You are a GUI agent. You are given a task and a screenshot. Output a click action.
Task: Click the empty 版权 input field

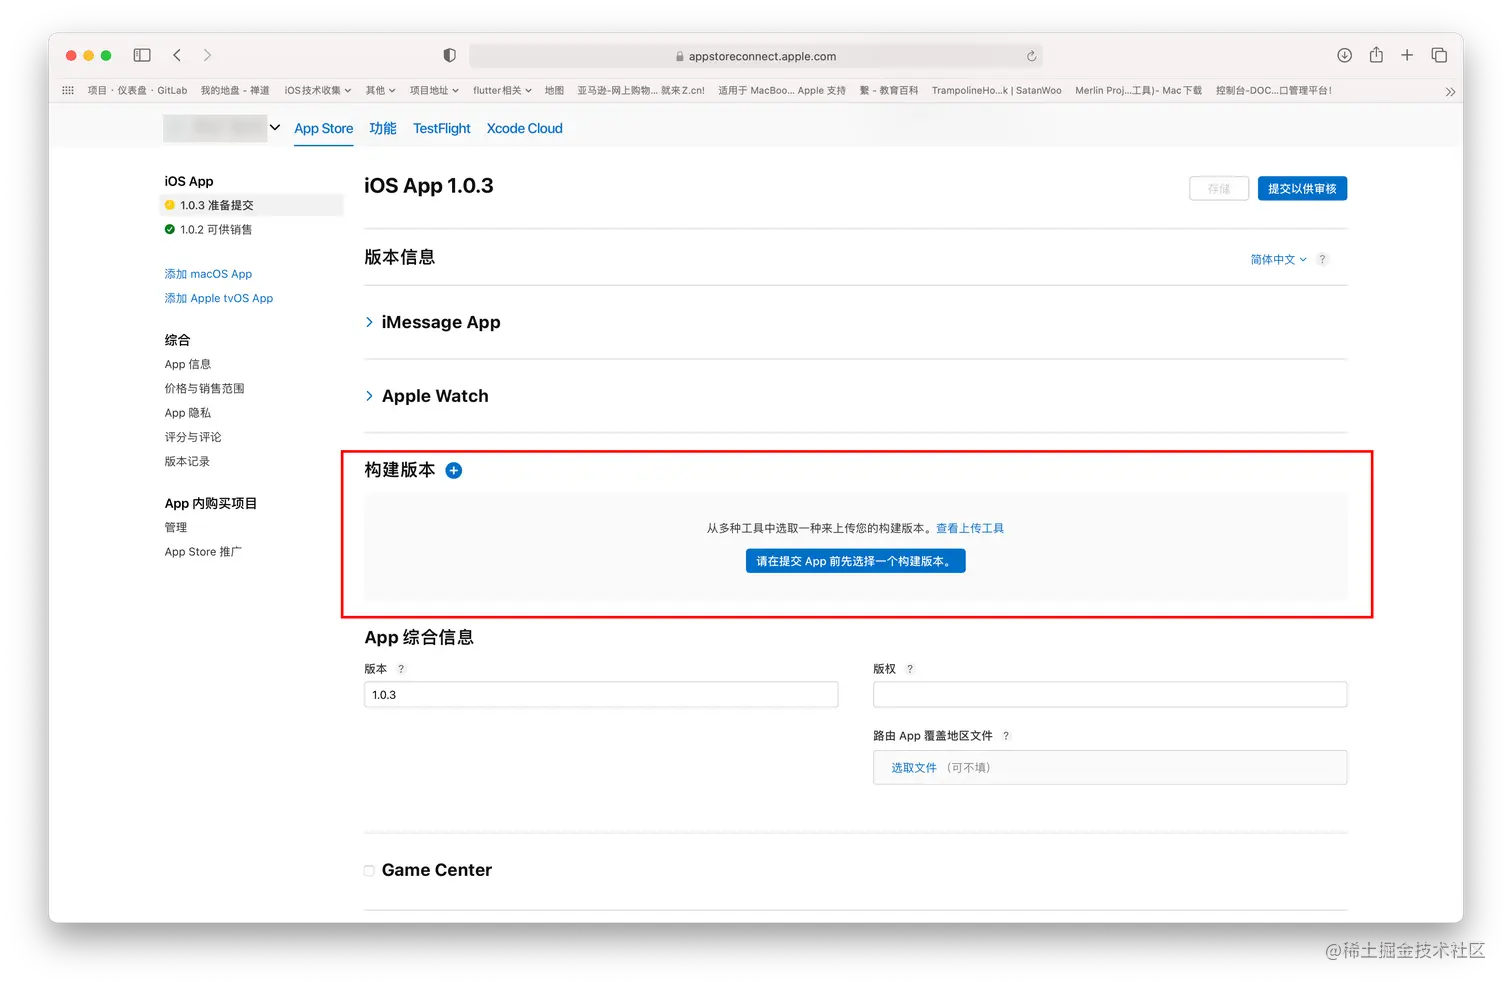[x=1110, y=695]
